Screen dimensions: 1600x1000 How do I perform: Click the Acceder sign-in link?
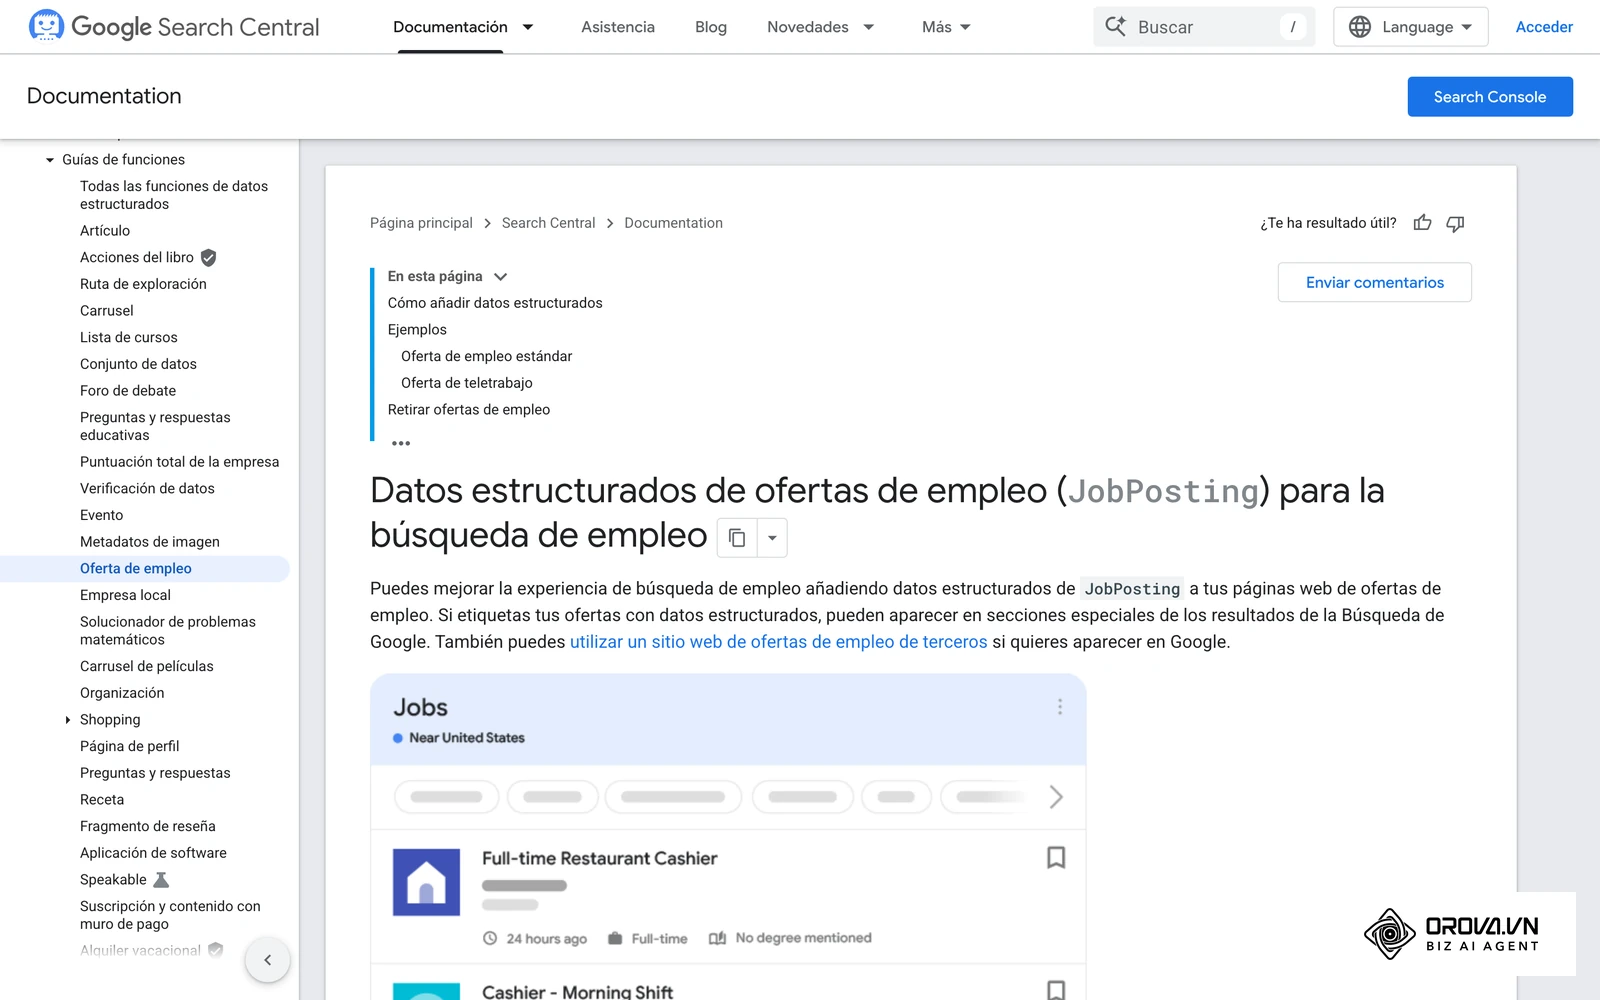click(x=1544, y=27)
